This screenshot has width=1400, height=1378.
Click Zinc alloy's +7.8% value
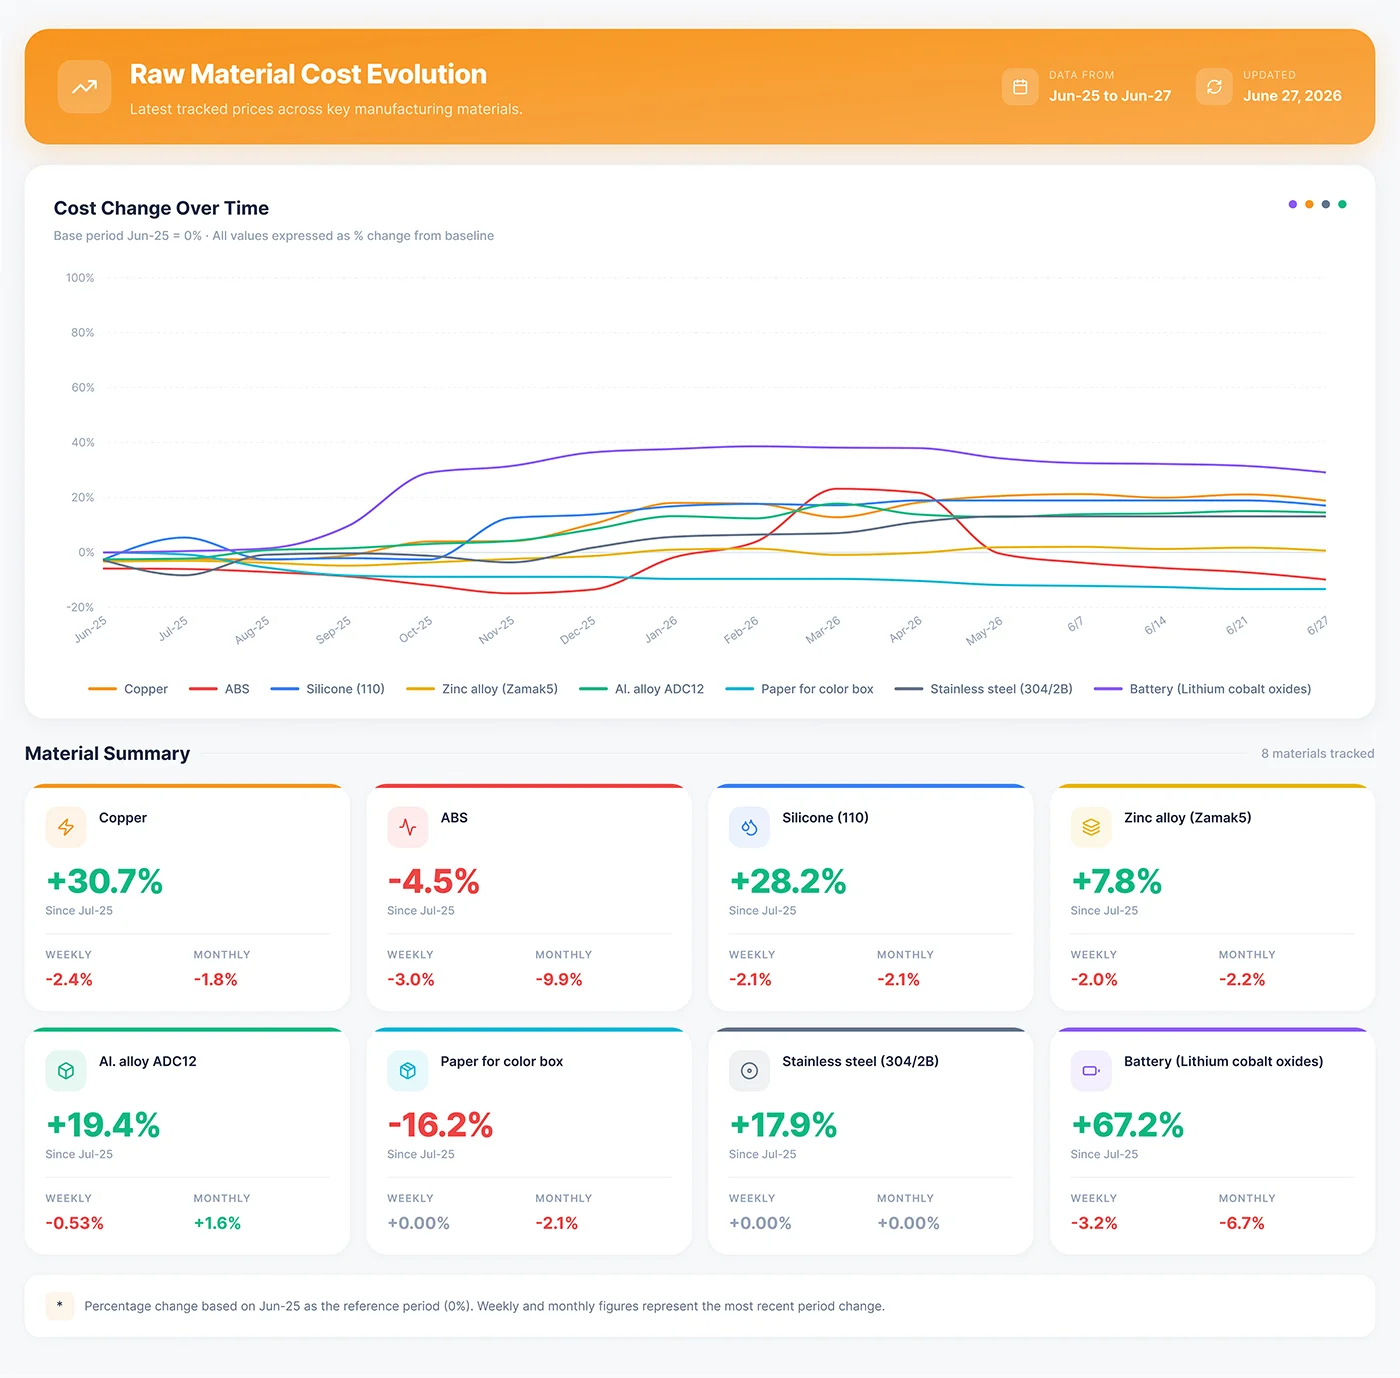(x=1116, y=881)
